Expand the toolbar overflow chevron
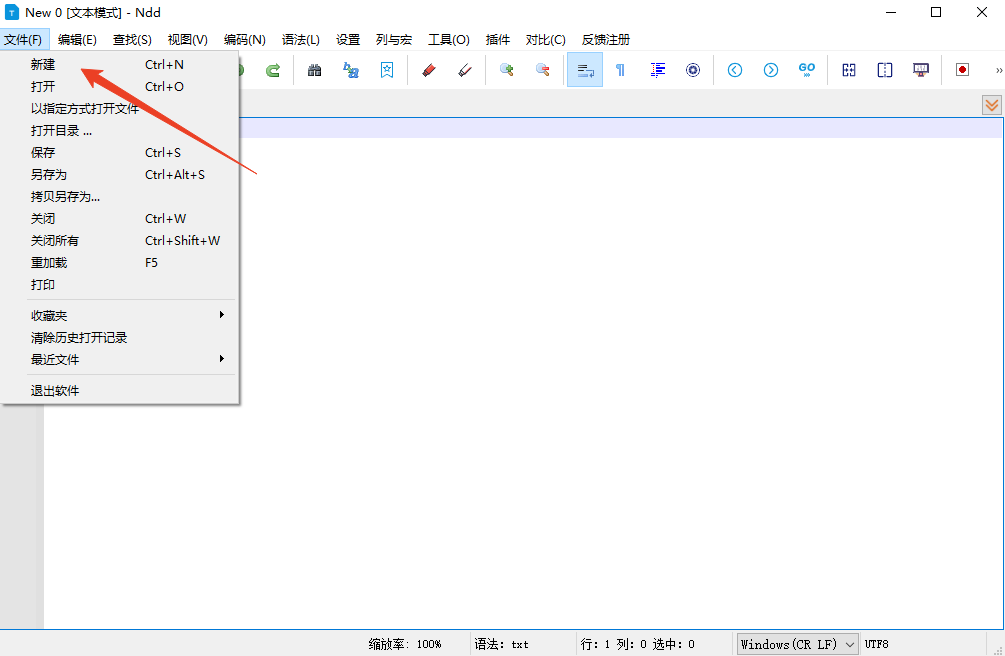The image size is (1005, 656). pyautogui.click(x=999, y=71)
